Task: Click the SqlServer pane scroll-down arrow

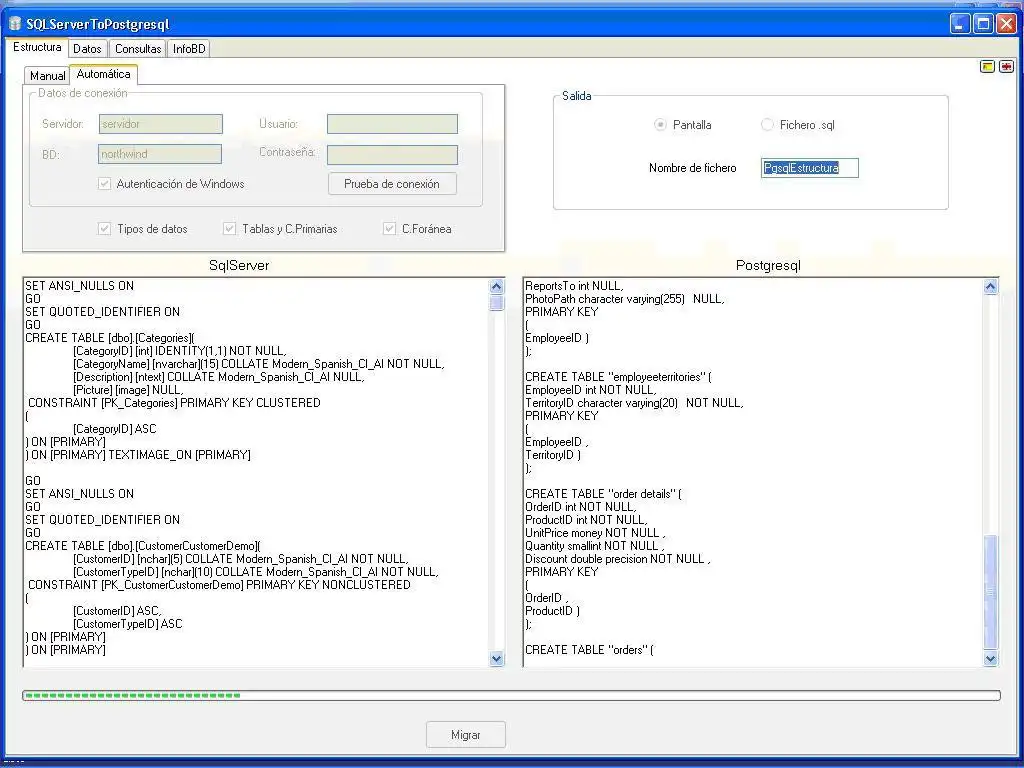Action: coord(496,659)
